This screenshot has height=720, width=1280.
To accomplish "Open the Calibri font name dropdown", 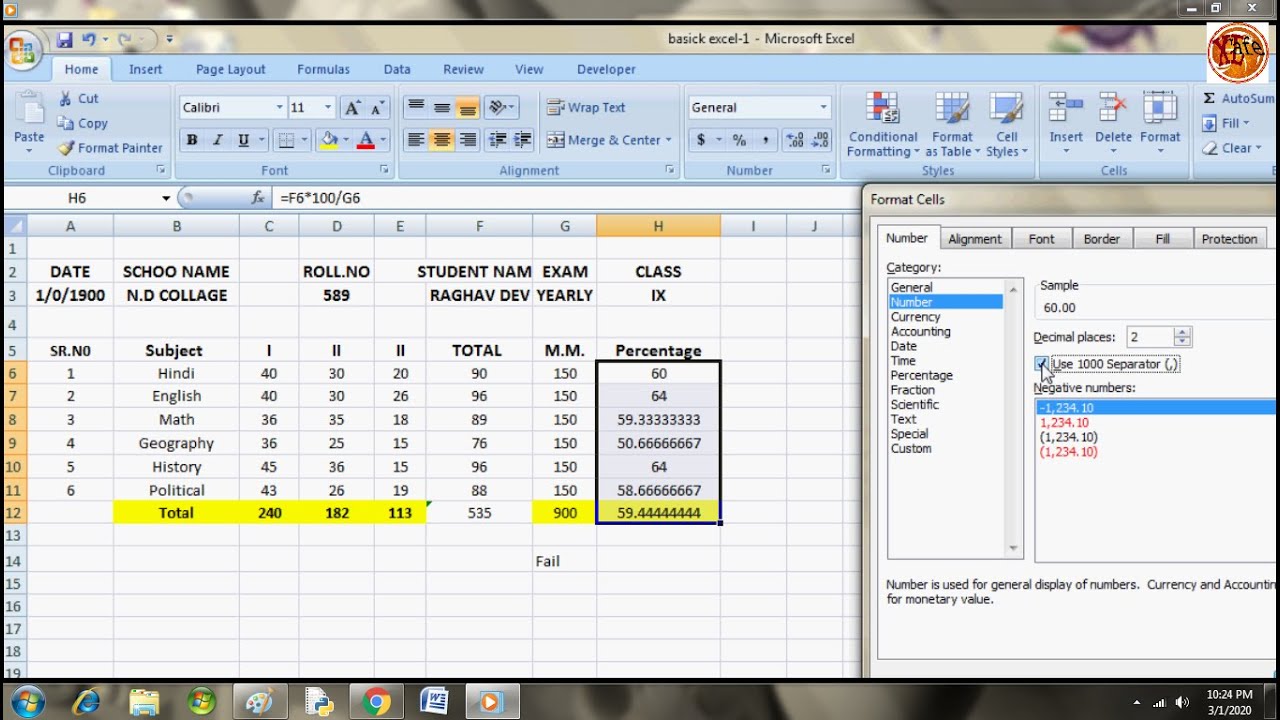I will [x=279, y=107].
